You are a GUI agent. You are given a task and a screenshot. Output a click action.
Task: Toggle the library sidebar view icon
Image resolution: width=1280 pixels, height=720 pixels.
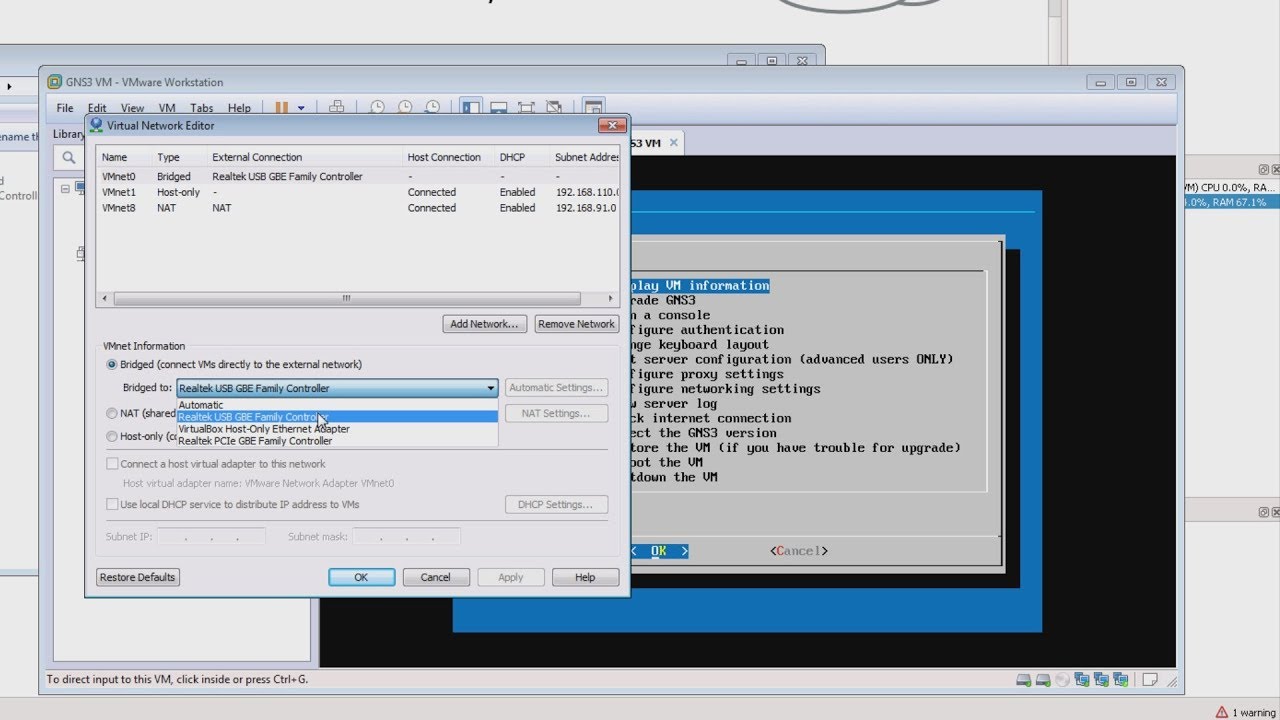point(471,108)
